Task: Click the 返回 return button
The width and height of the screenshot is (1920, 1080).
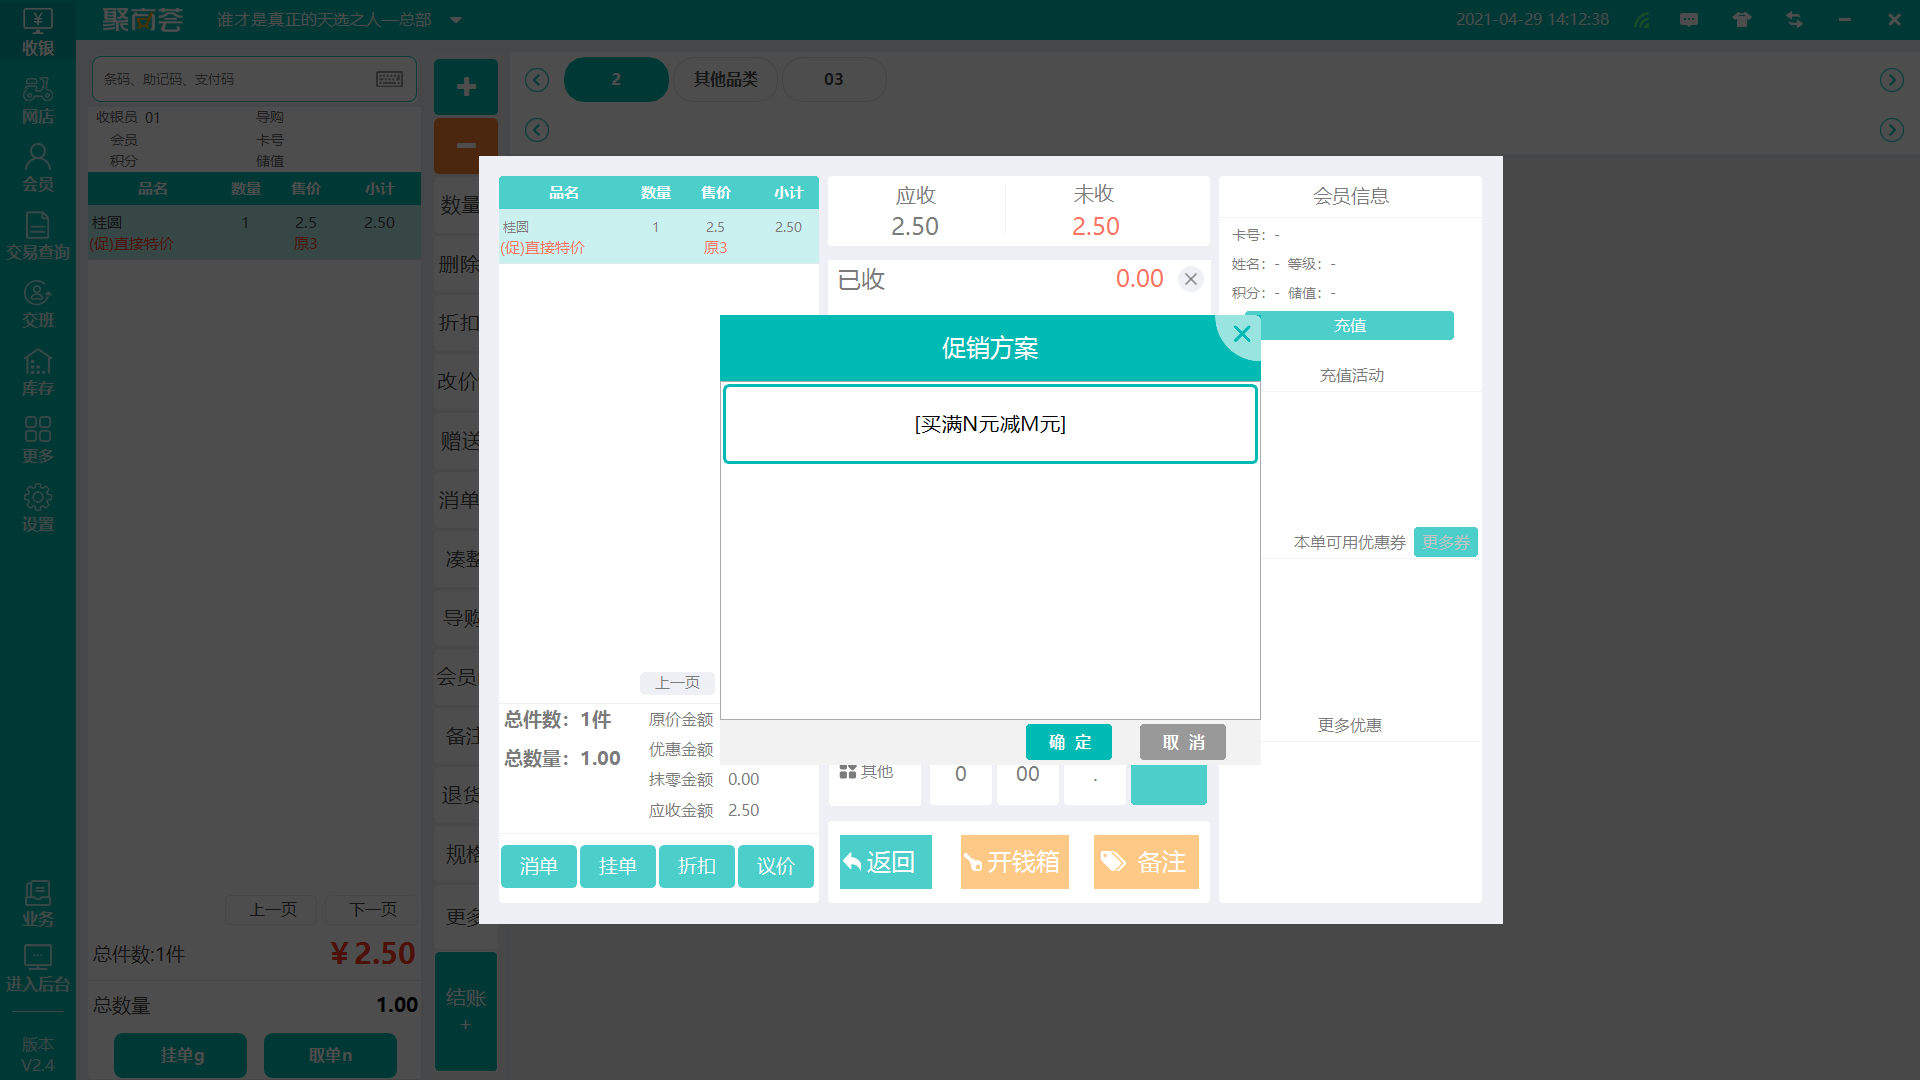Action: (885, 862)
